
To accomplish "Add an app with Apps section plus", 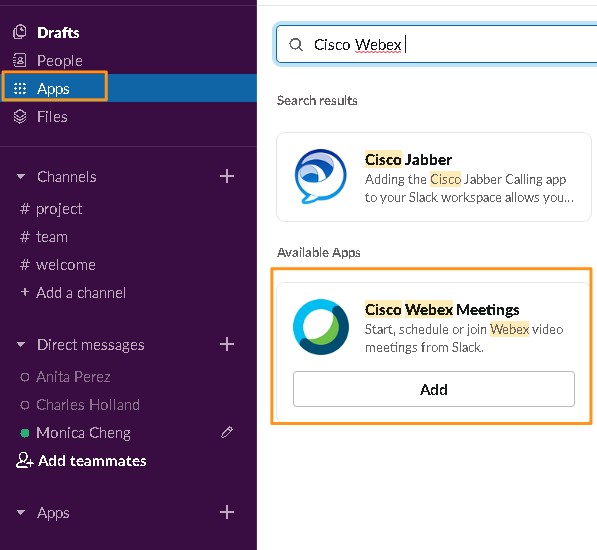I will point(227,512).
